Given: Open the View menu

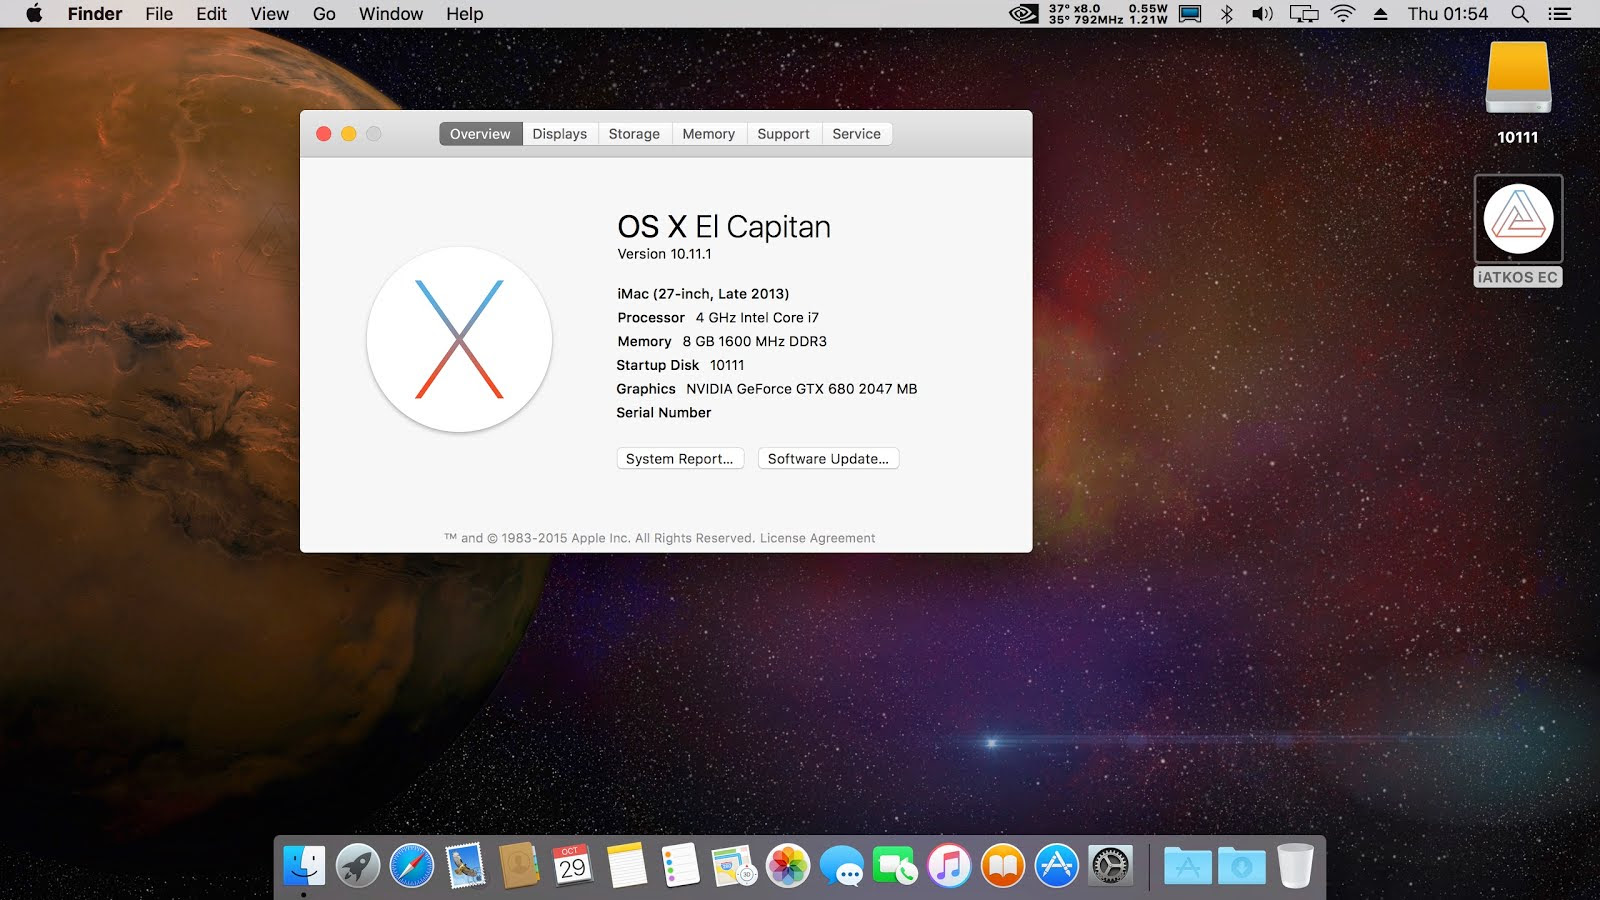Looking at the screenshot, I should [270, 14].
